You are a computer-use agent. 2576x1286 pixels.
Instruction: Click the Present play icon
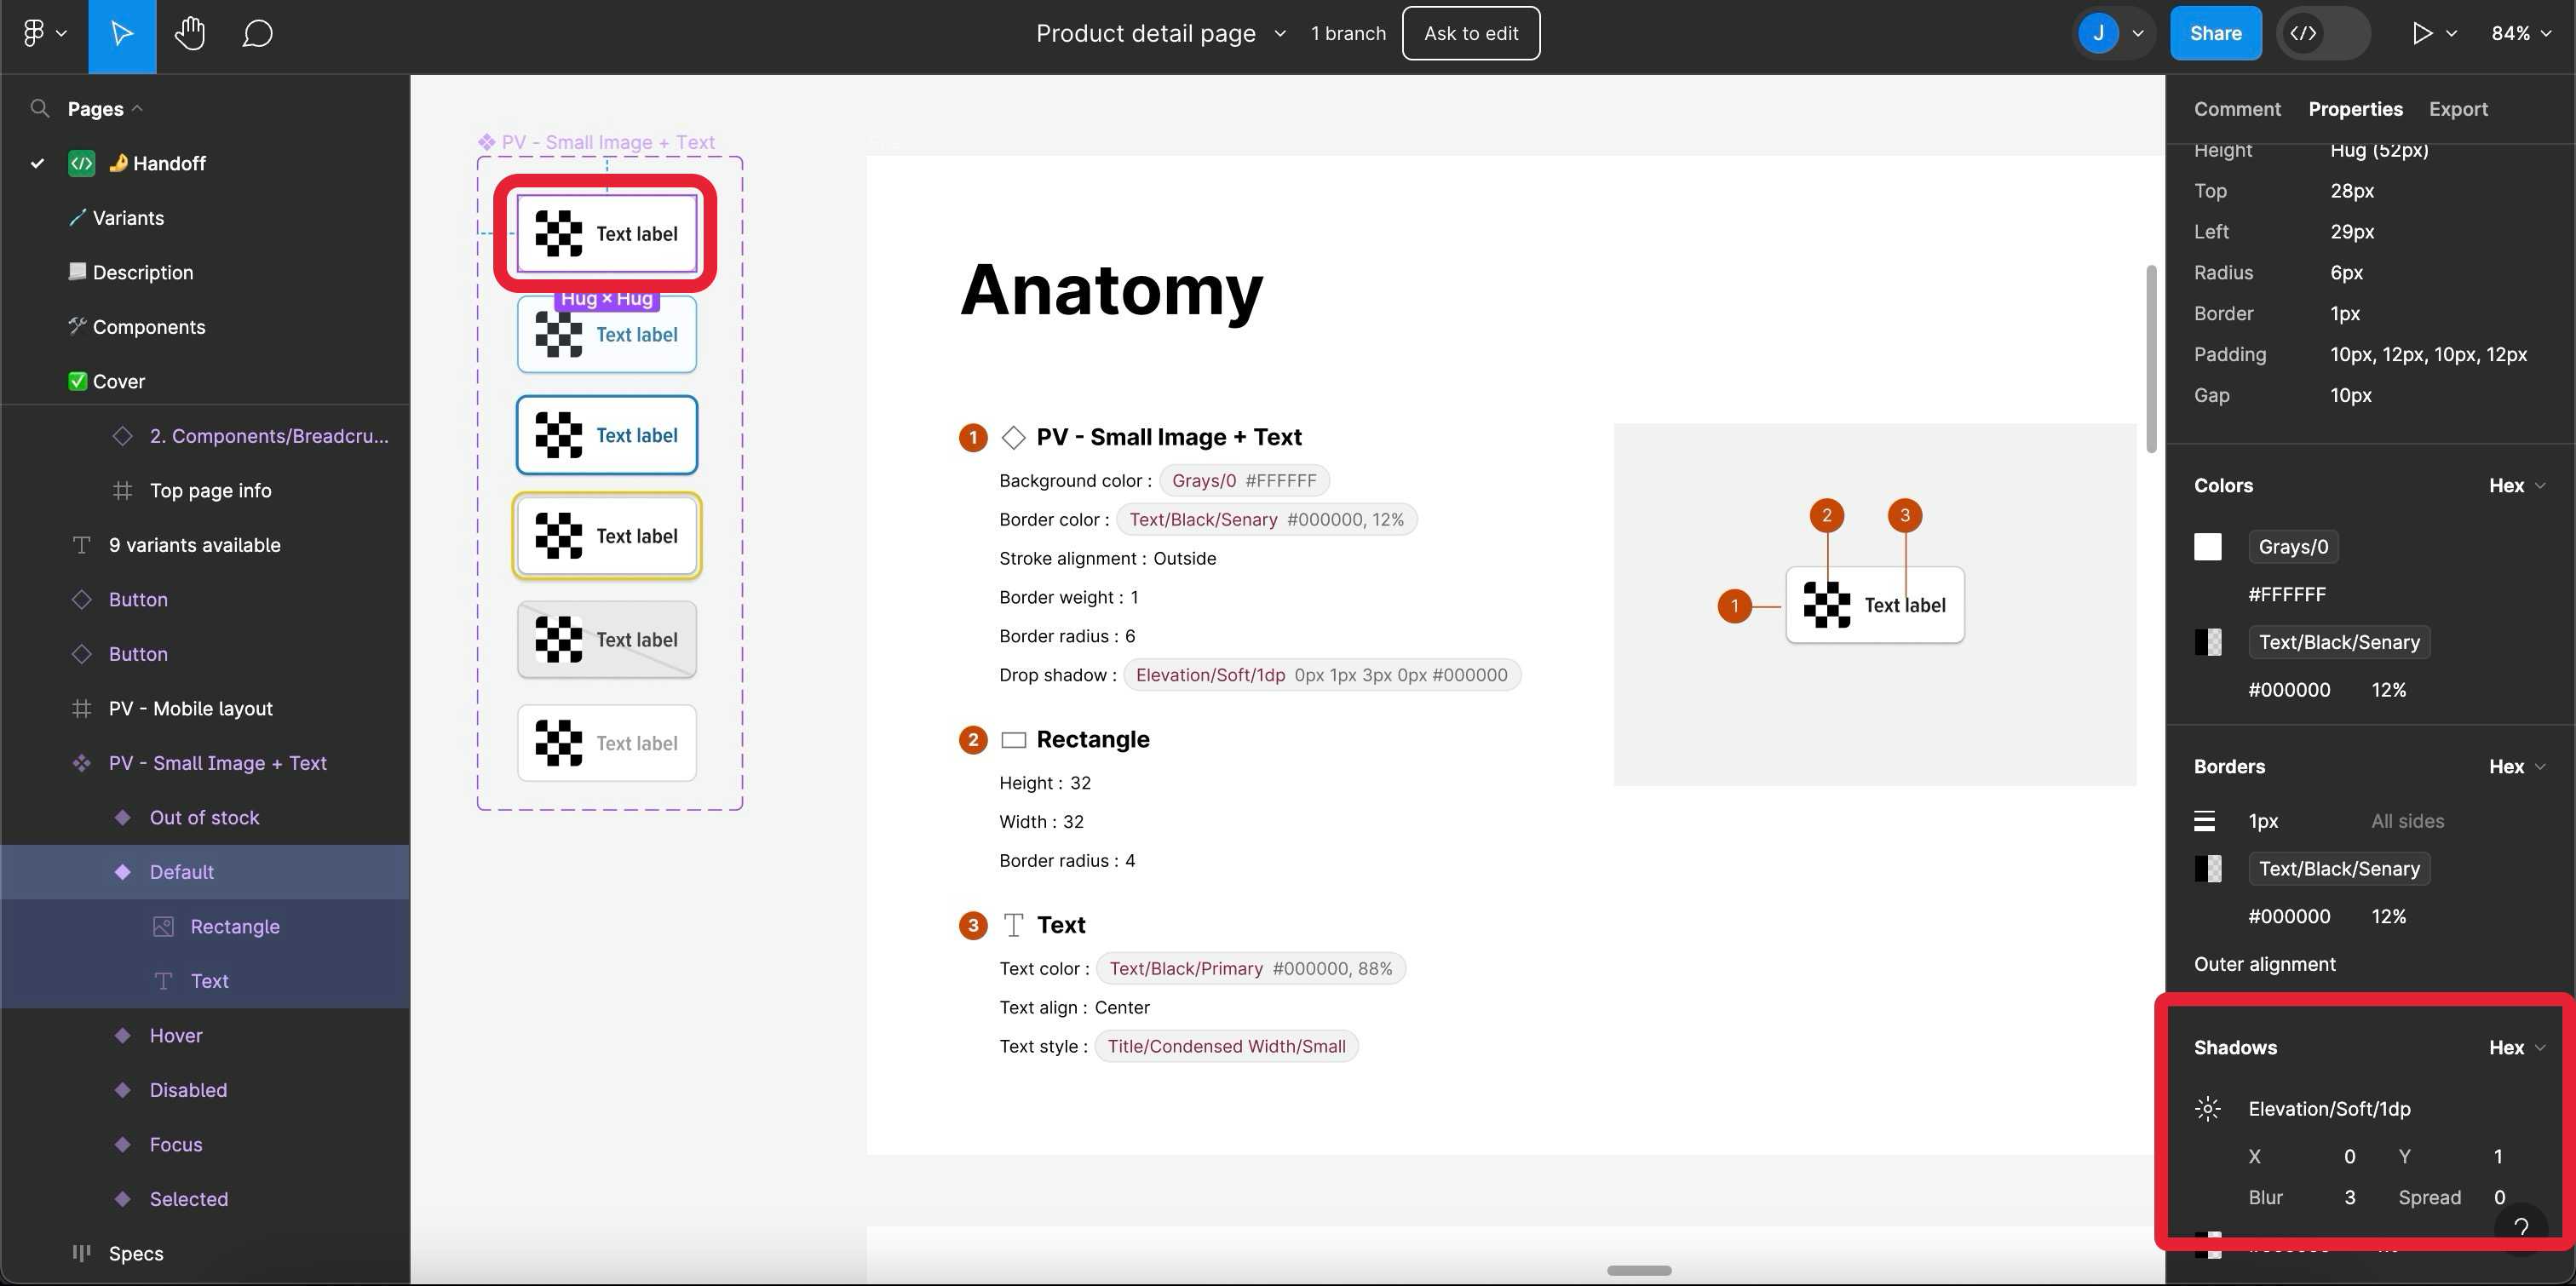[2422, 33]
